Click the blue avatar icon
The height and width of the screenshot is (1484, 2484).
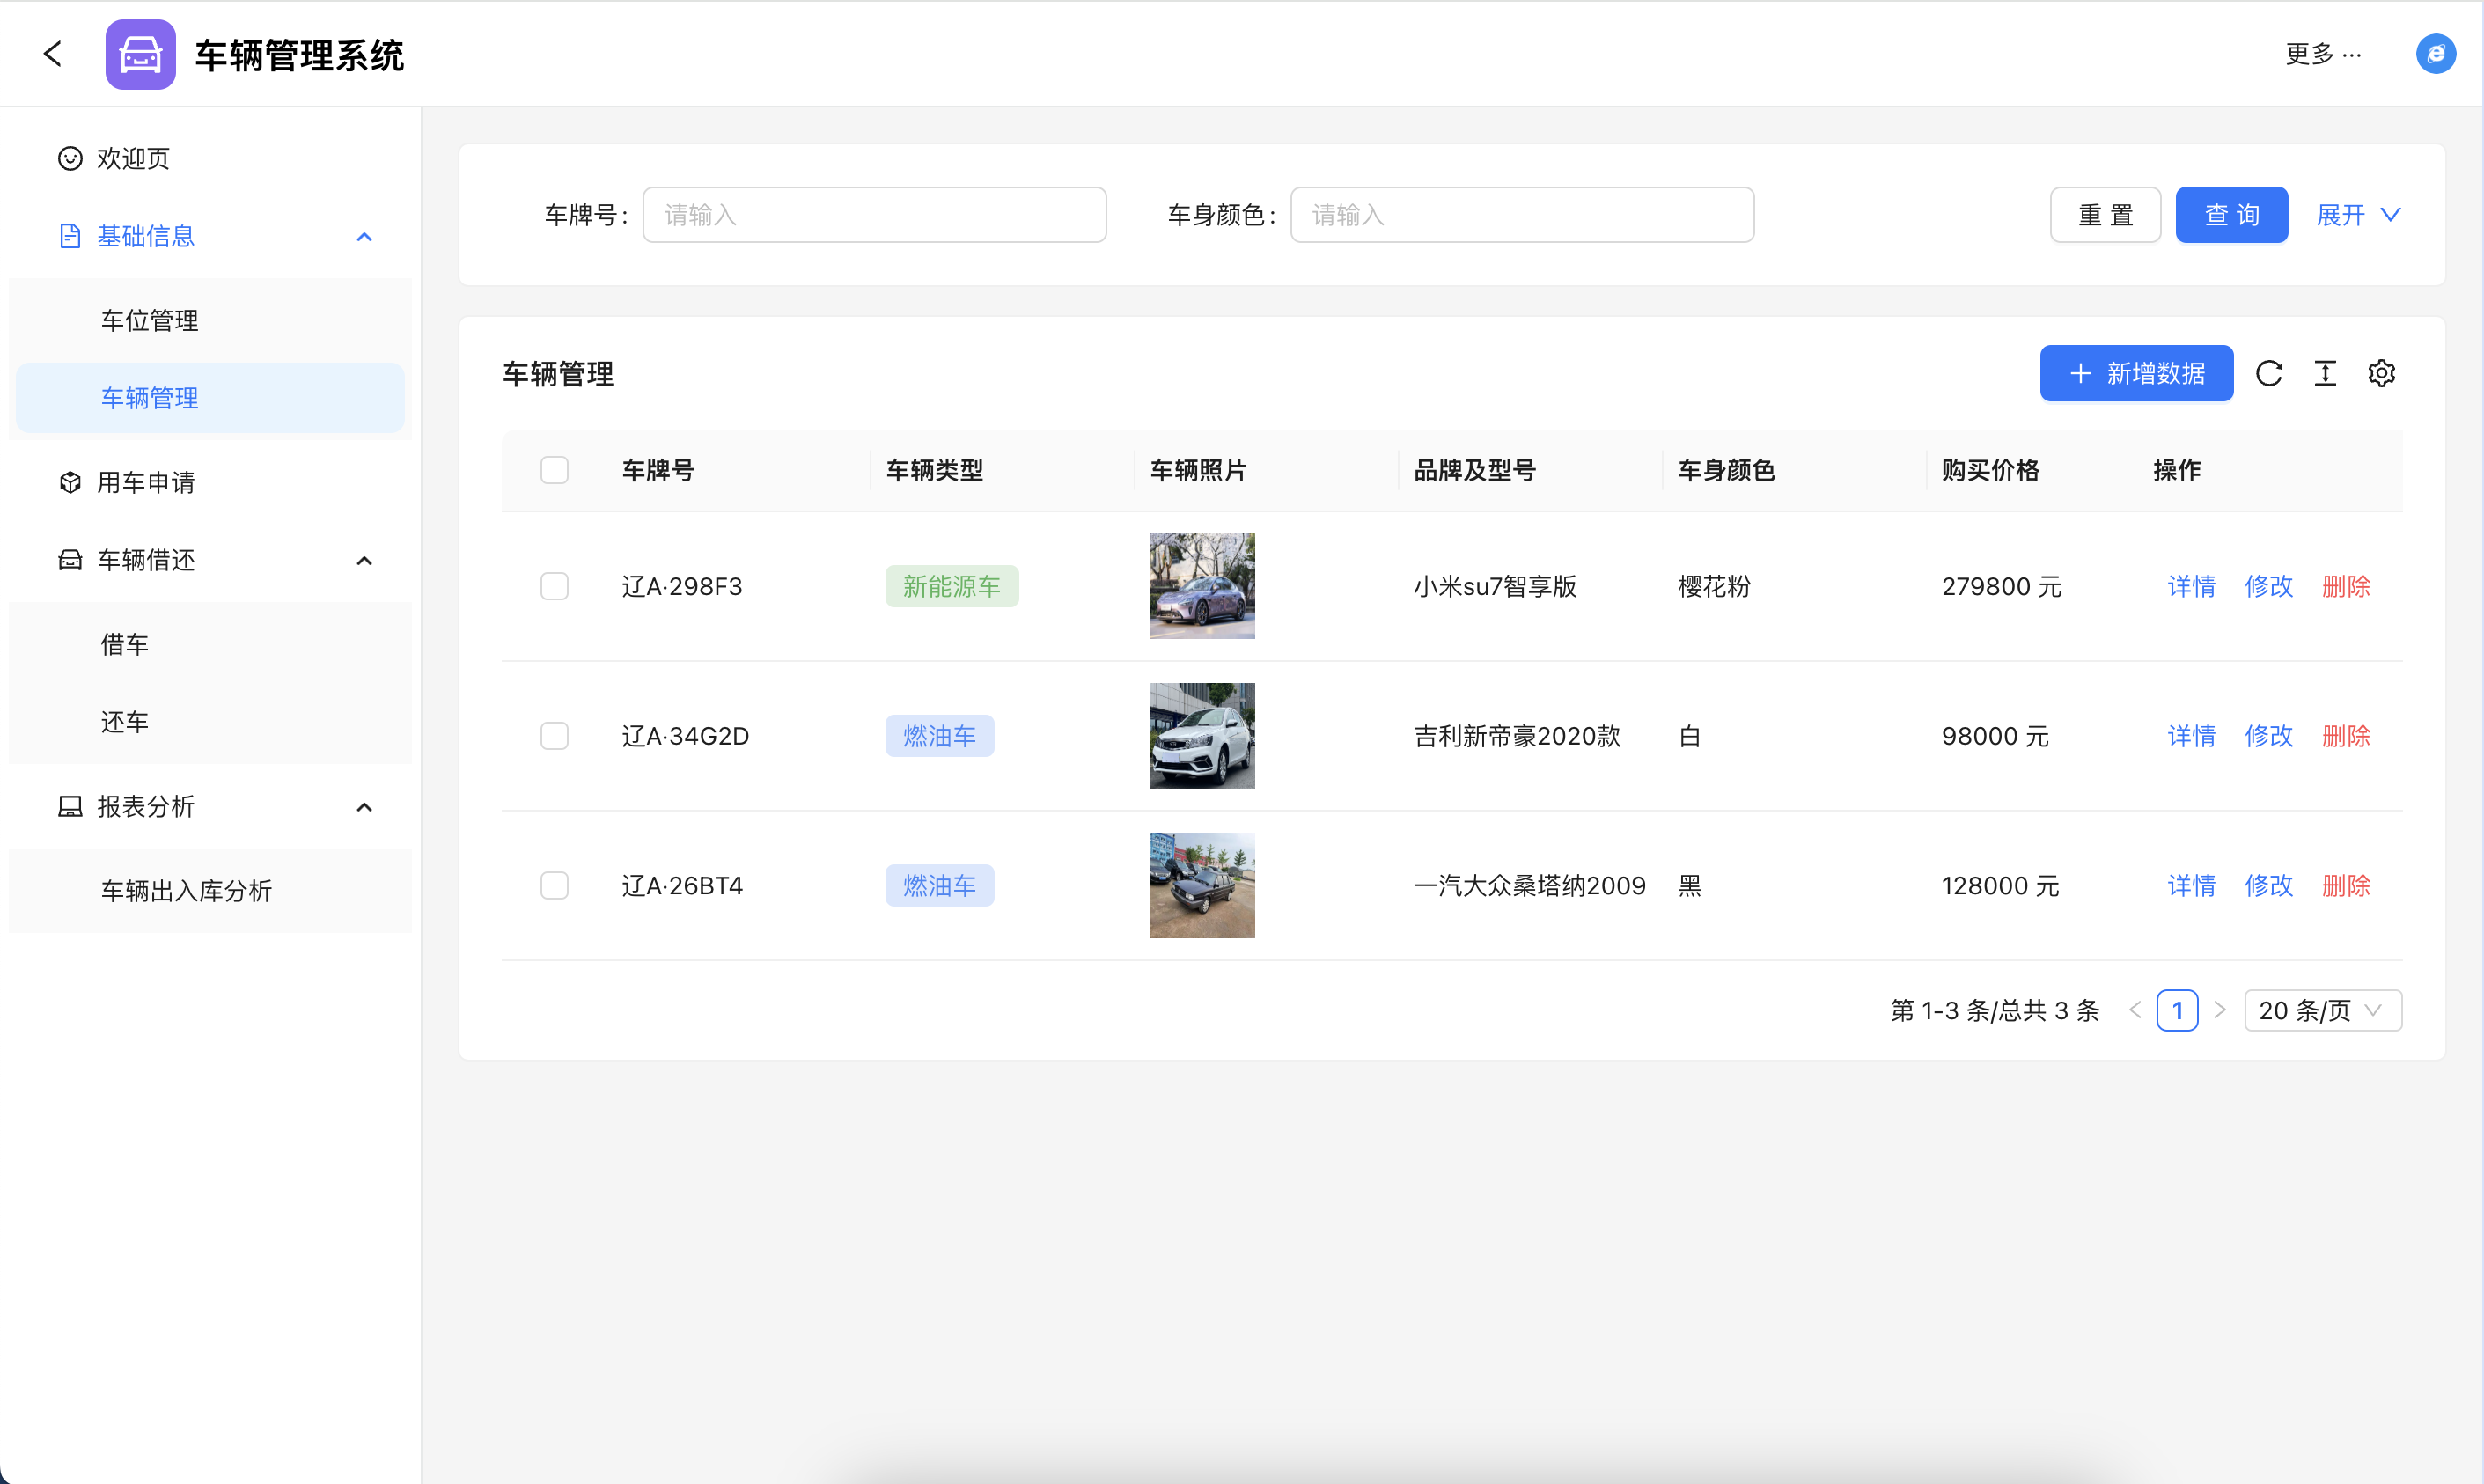point(2435,54)
